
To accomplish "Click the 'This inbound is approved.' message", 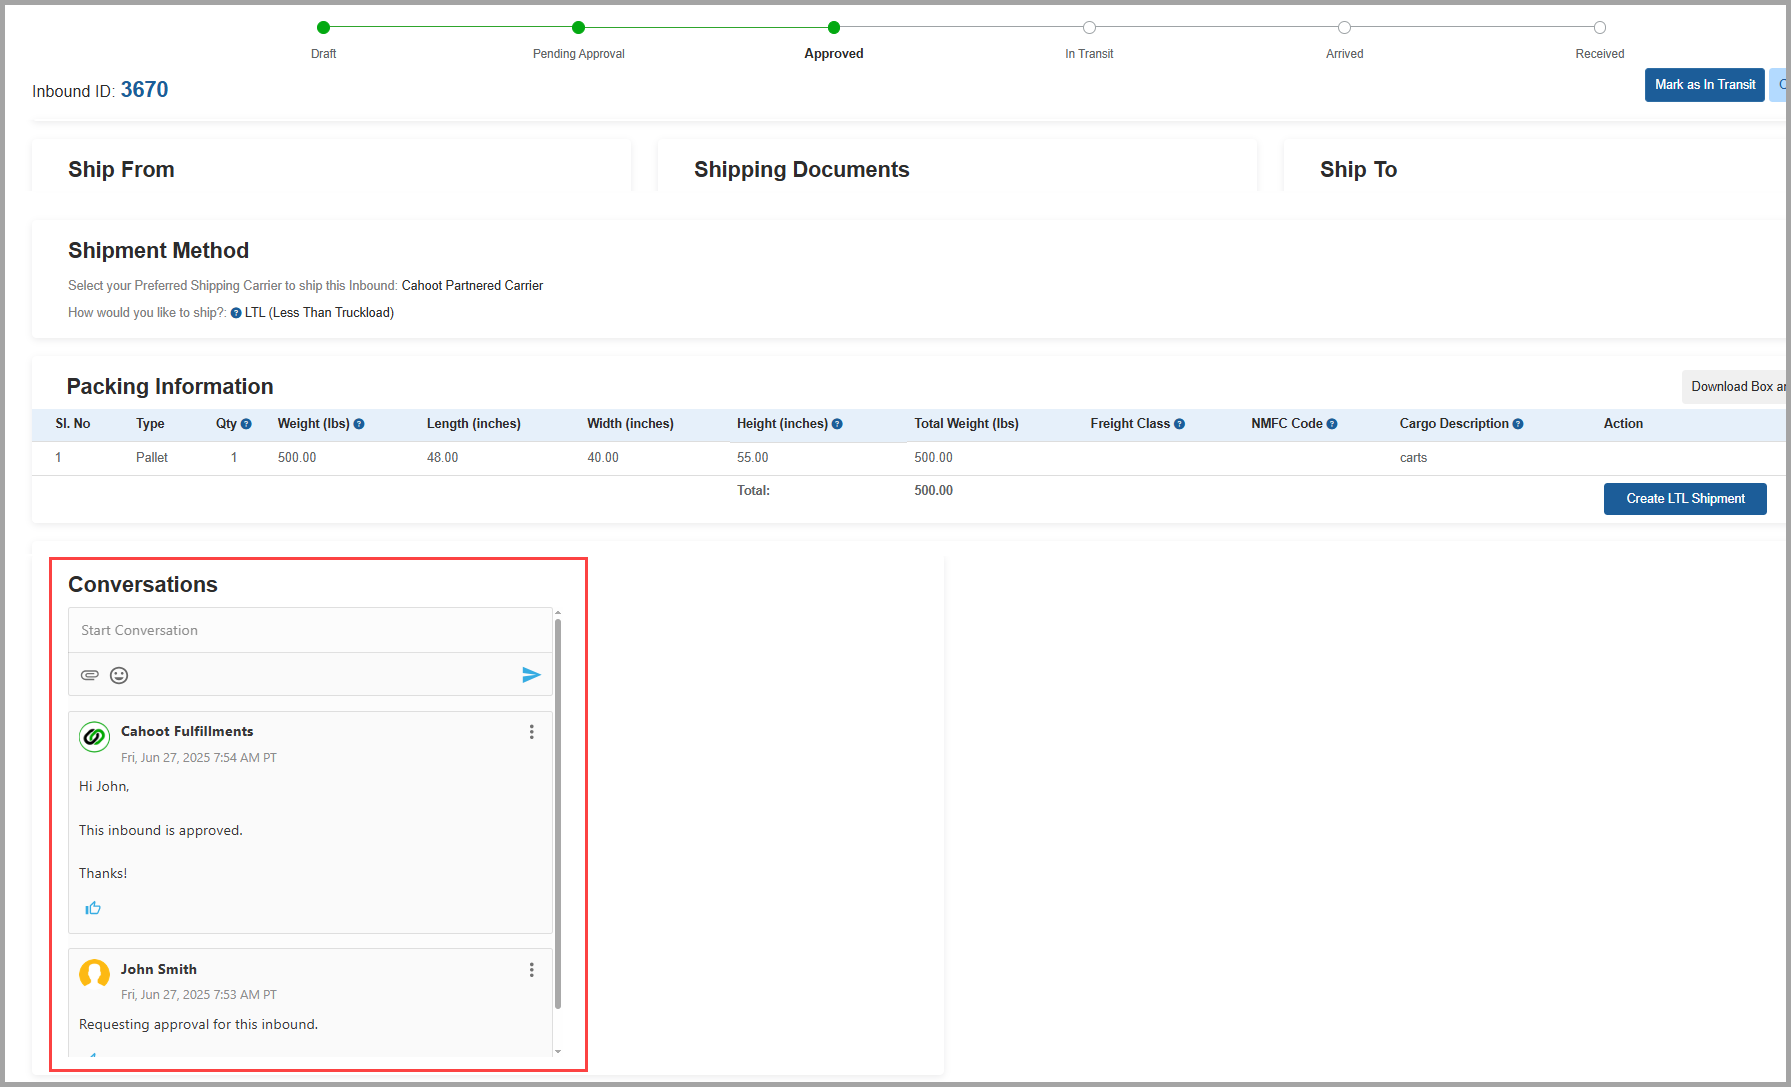I will [160, 831].
